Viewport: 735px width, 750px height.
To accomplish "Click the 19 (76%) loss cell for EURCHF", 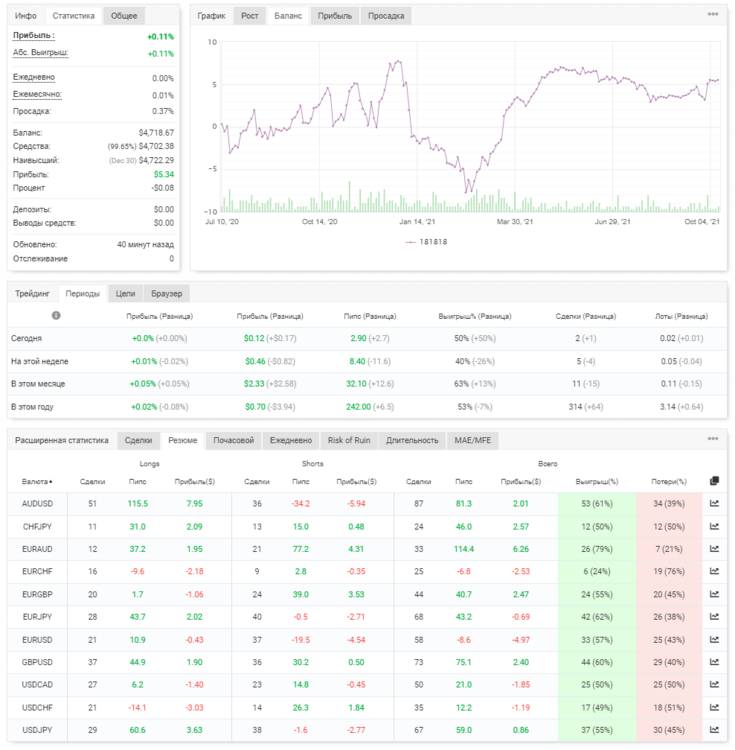I will pyautogui.click(x=669, y=571).
